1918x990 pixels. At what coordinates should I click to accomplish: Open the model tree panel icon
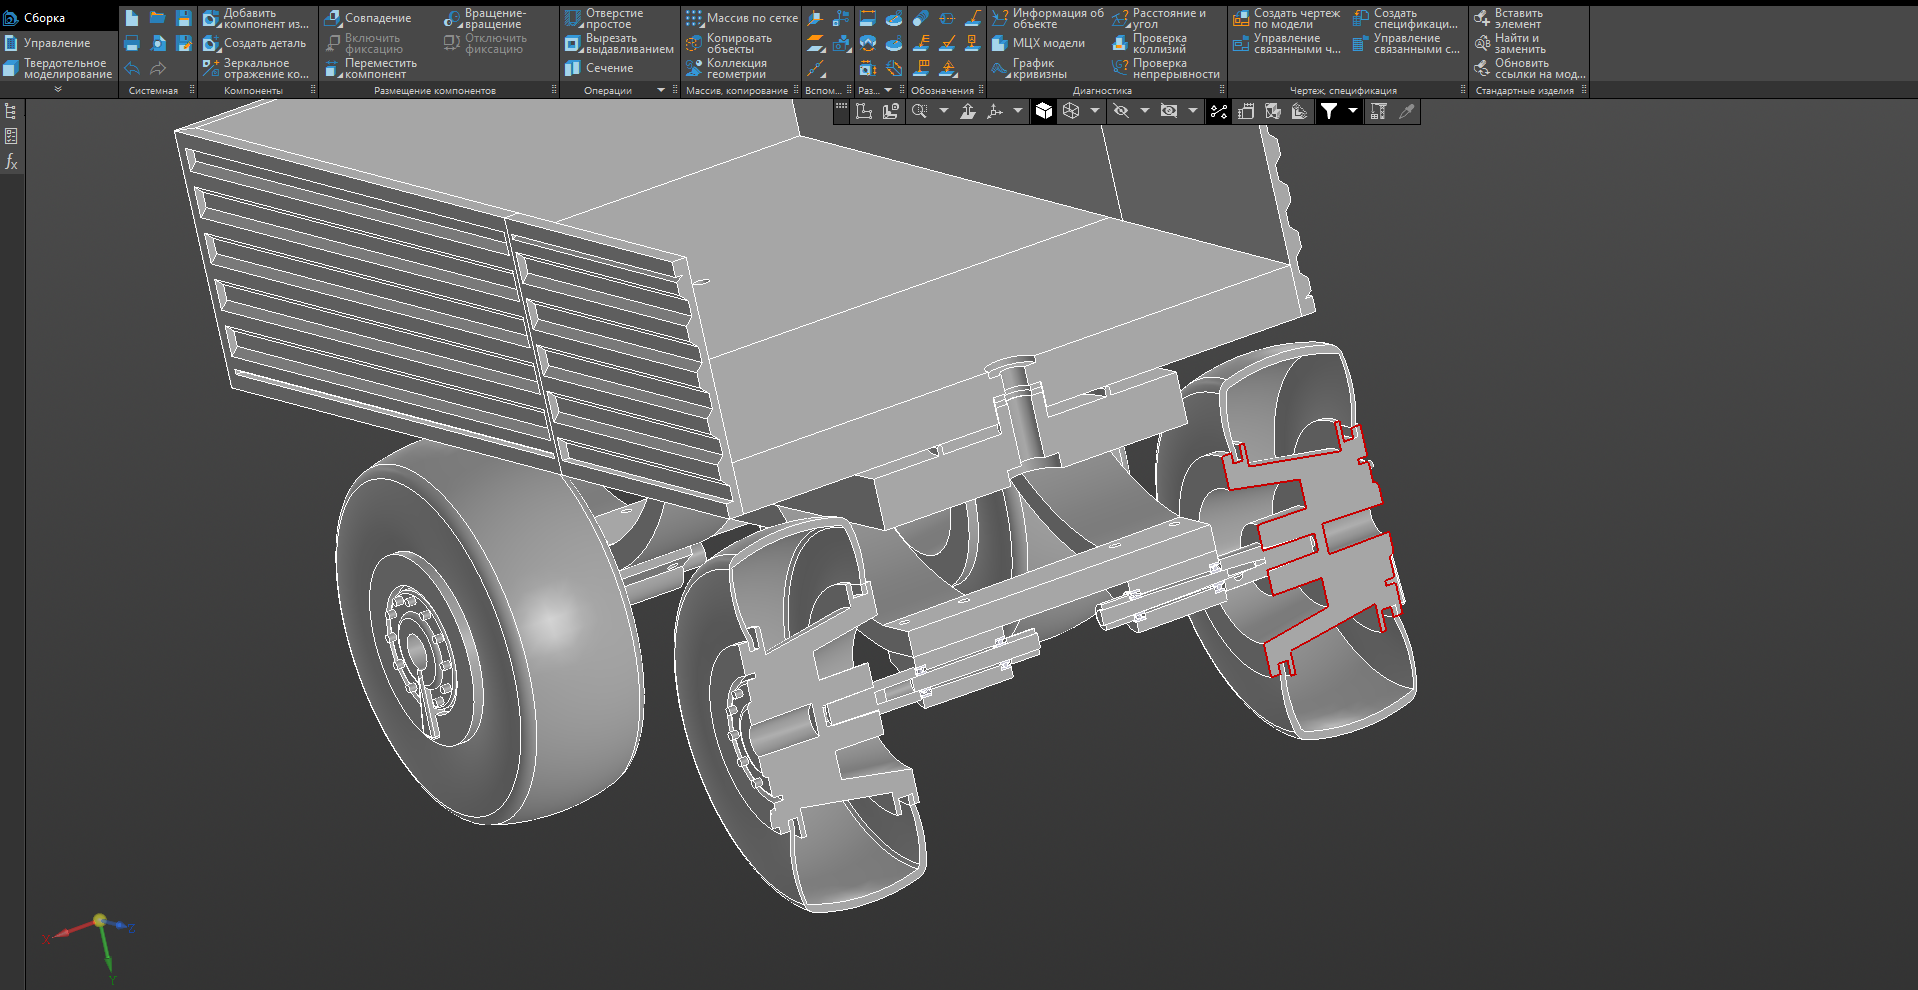click(x=11, y=111)
